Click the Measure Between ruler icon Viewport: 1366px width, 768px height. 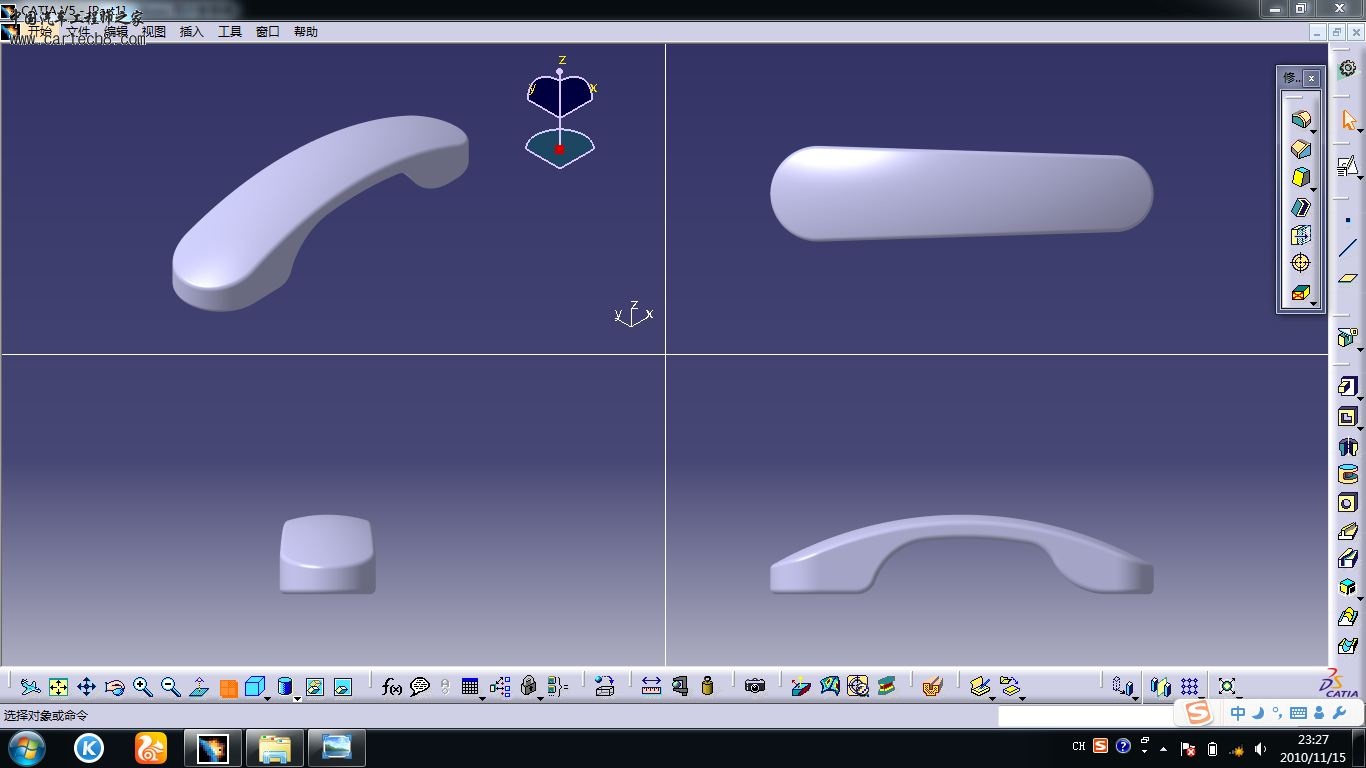(651, 687)
